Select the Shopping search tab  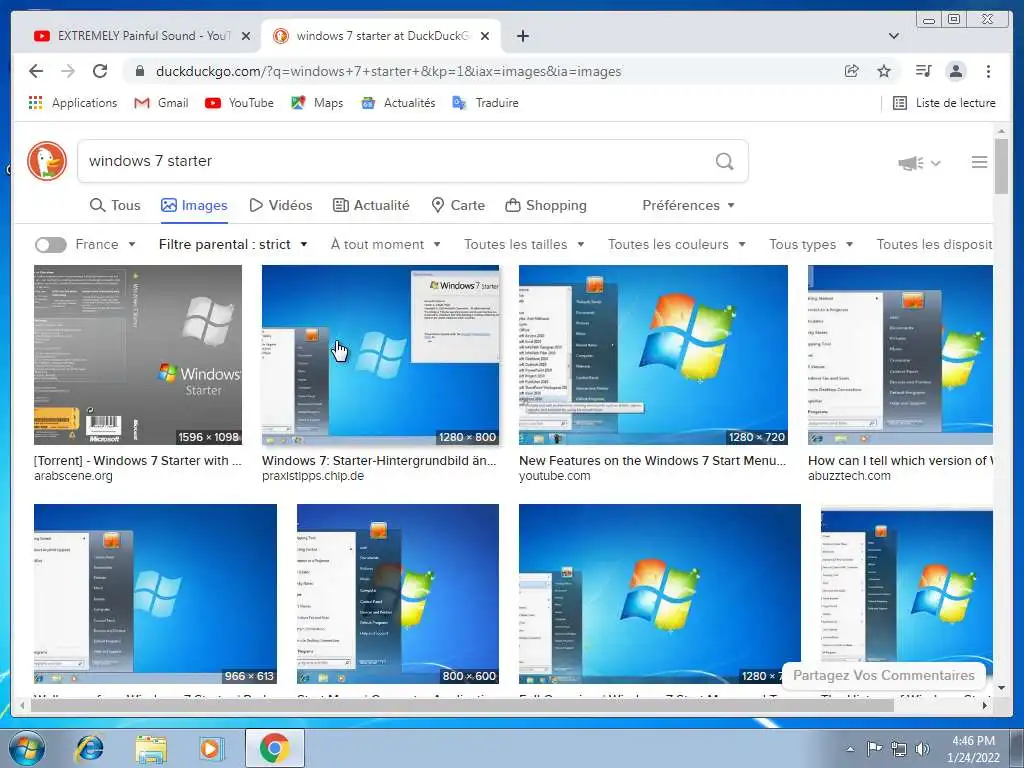(x=546, y=205)
